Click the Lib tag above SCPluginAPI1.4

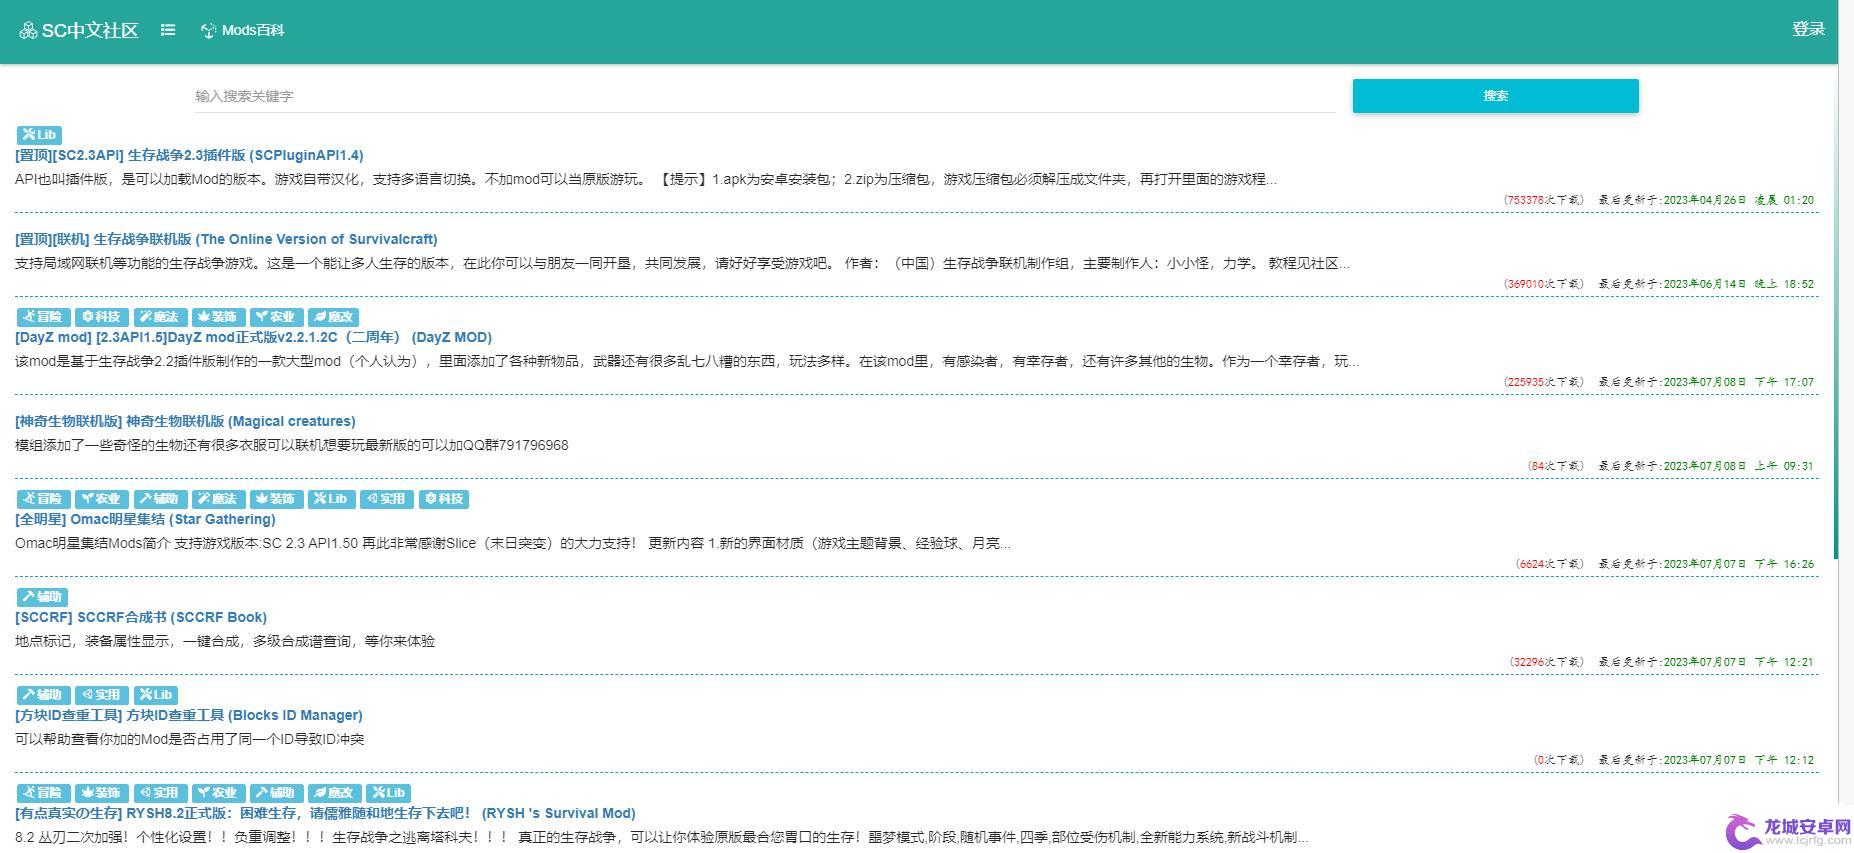39,135
